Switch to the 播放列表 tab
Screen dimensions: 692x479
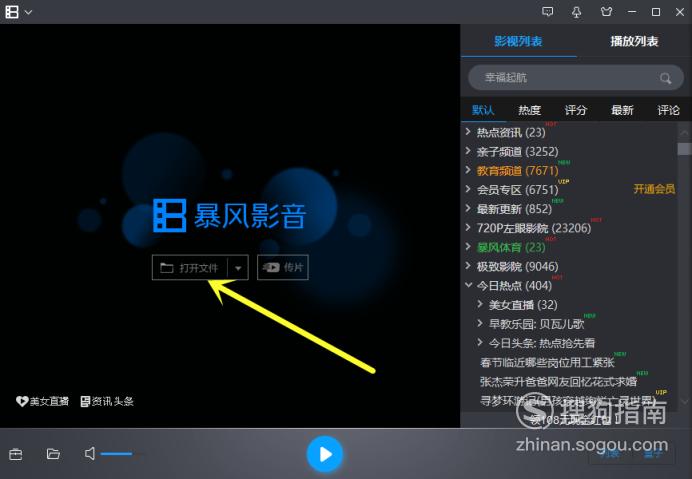click(x=634, y=41)
